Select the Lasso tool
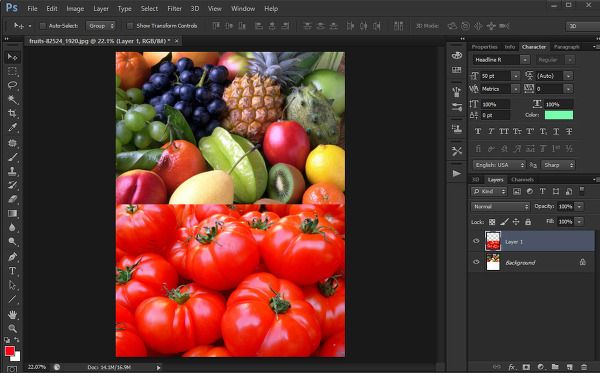 tap(12, 85)
